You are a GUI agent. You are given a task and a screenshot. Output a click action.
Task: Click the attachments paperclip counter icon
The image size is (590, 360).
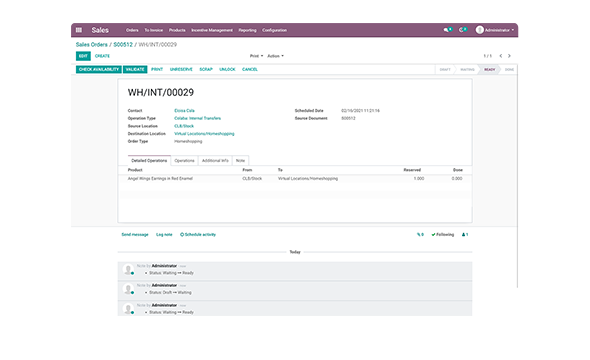coord(420,234)
